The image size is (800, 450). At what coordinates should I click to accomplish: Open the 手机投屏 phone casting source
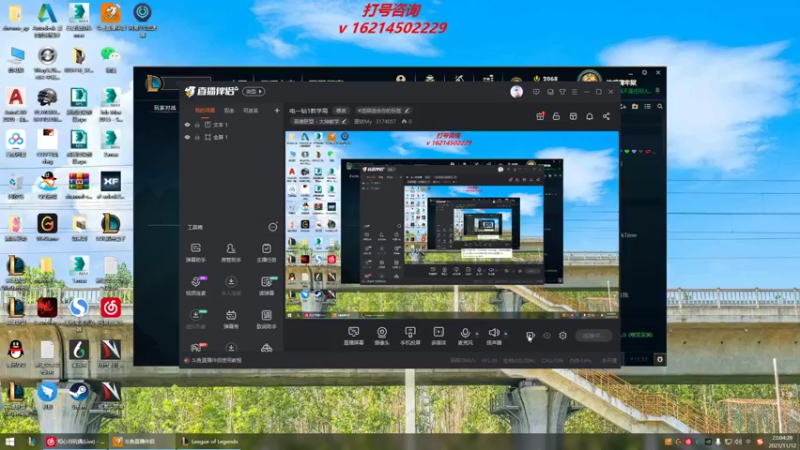pyautogui.click(x=410, y=336)
